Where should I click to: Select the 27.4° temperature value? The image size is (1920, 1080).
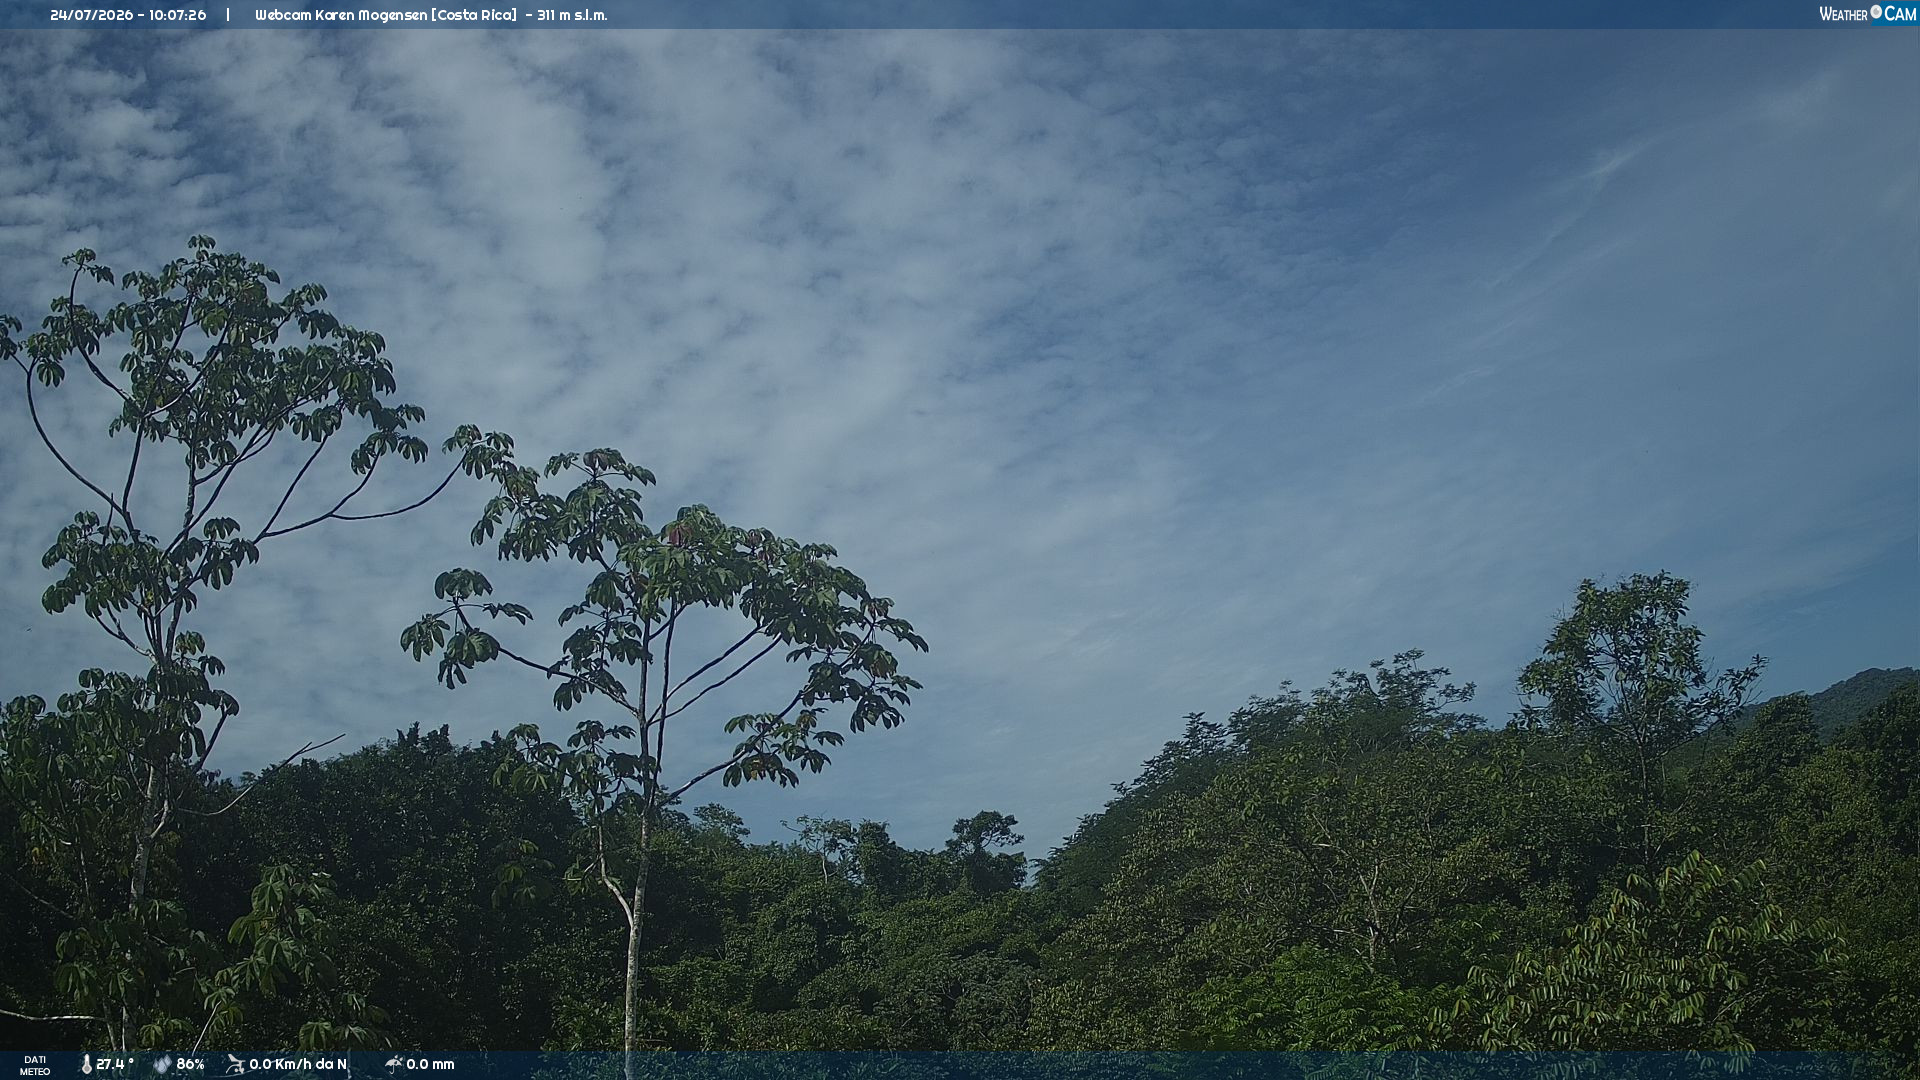coord(115,1065)
